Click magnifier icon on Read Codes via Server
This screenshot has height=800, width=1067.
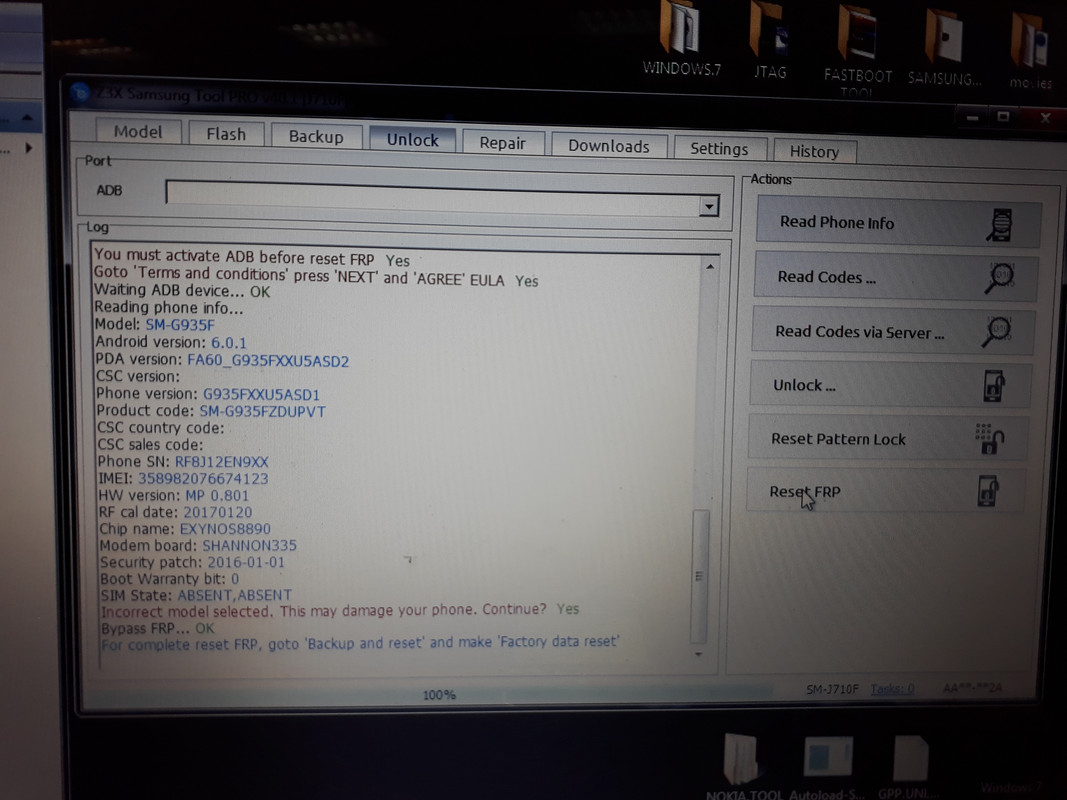pos(996,331)
